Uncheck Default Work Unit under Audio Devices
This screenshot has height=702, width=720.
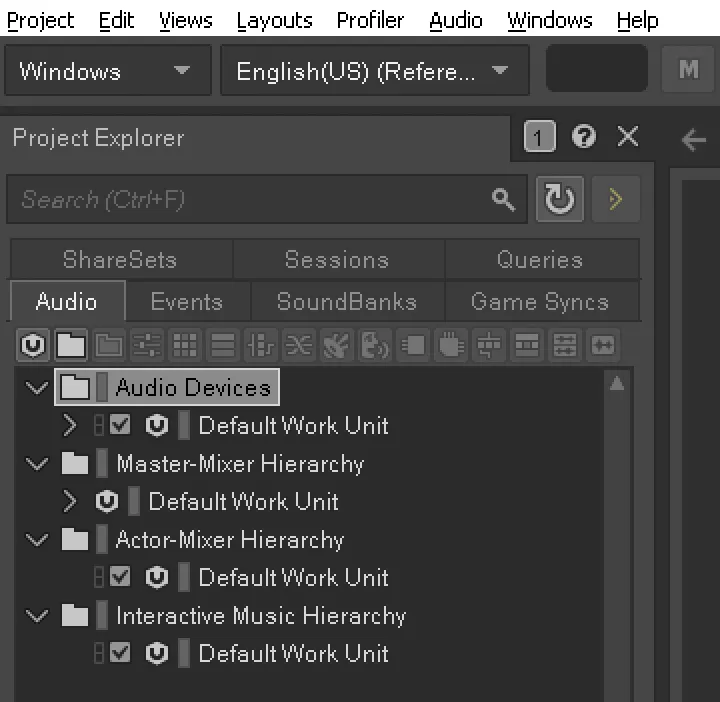[120, 425]
